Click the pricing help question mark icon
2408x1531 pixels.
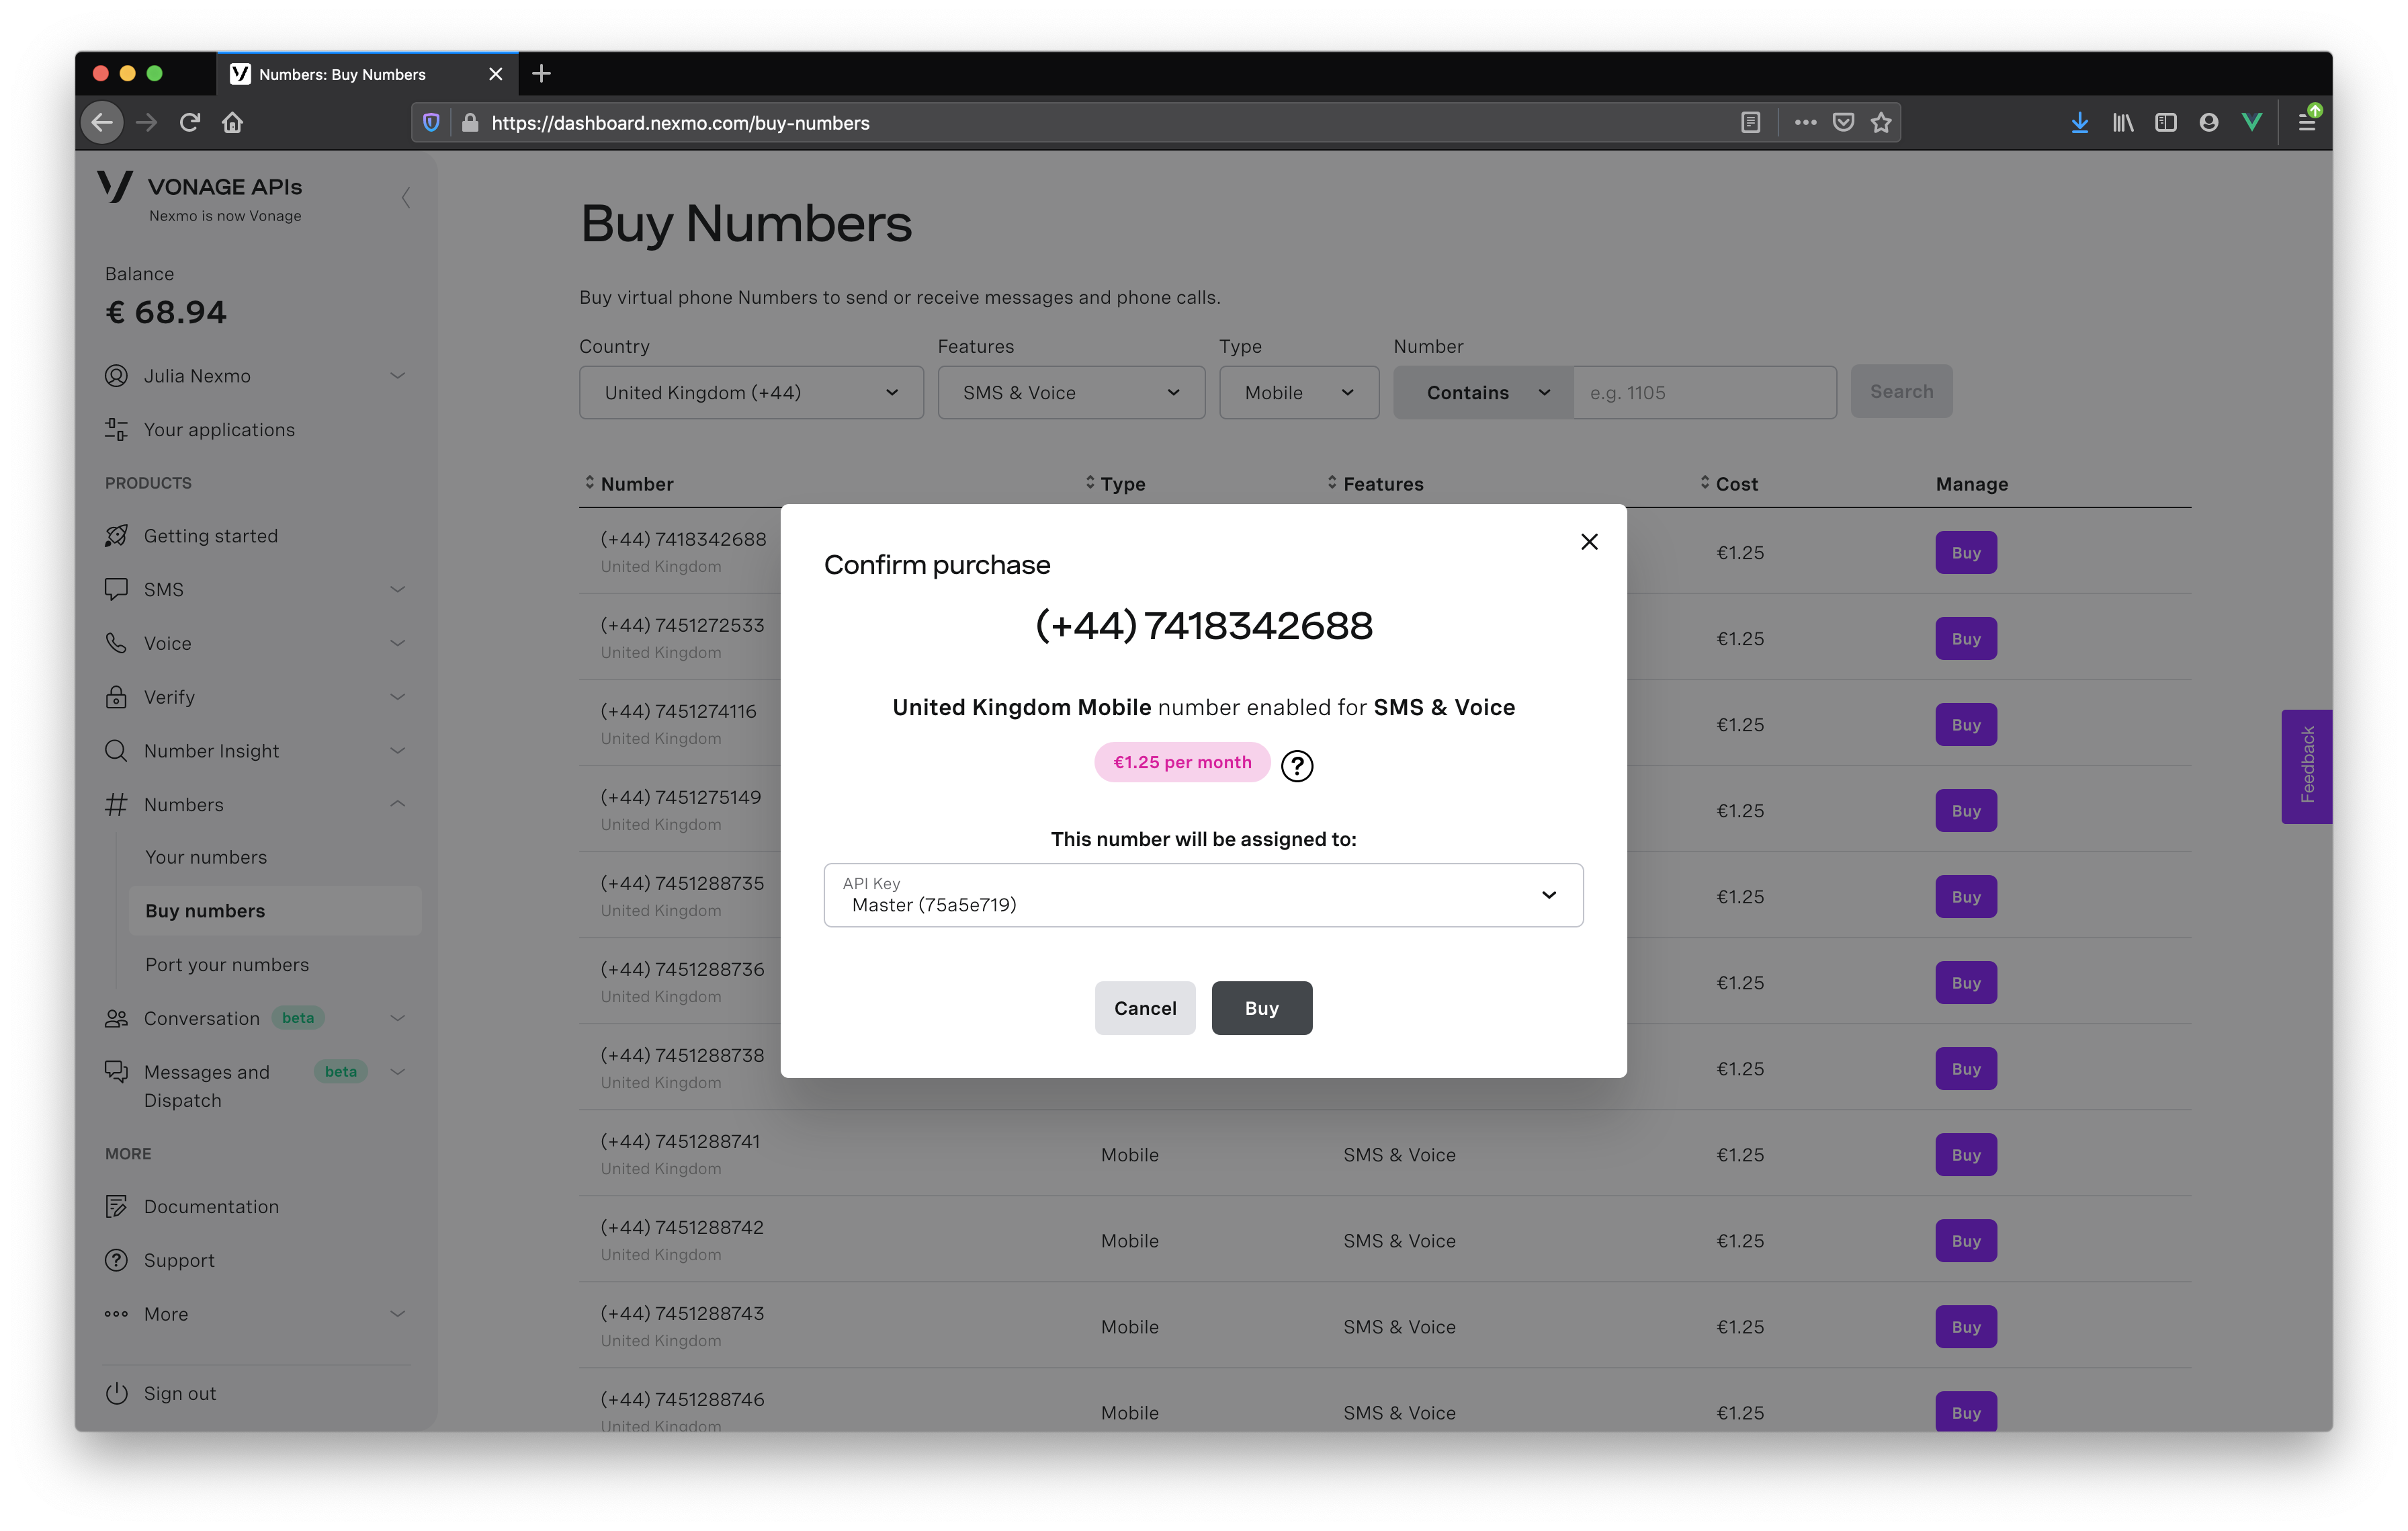click(x=1297, y=766)
